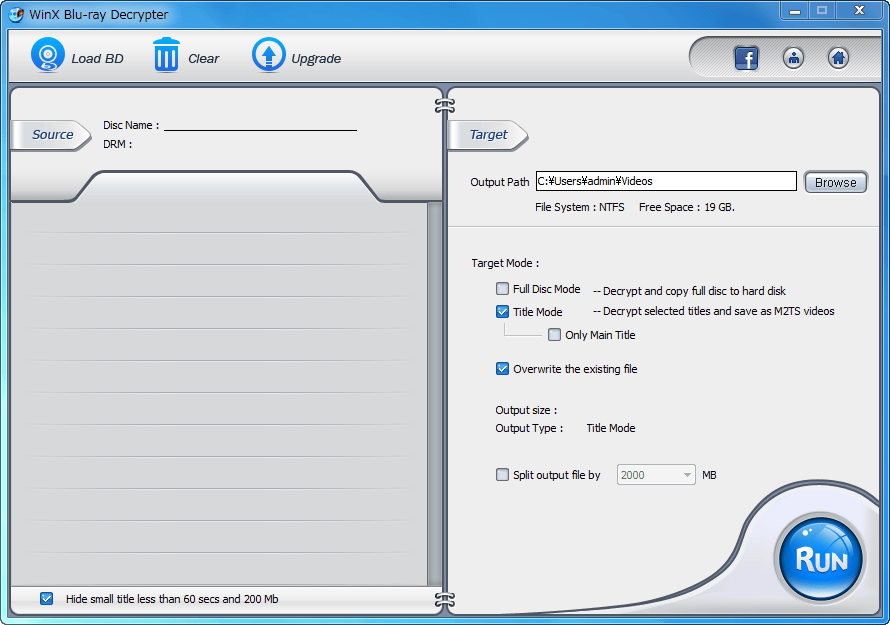
Task: Click the 'Free Space : 19 GB.' text
Action: [x=687, y=207]
